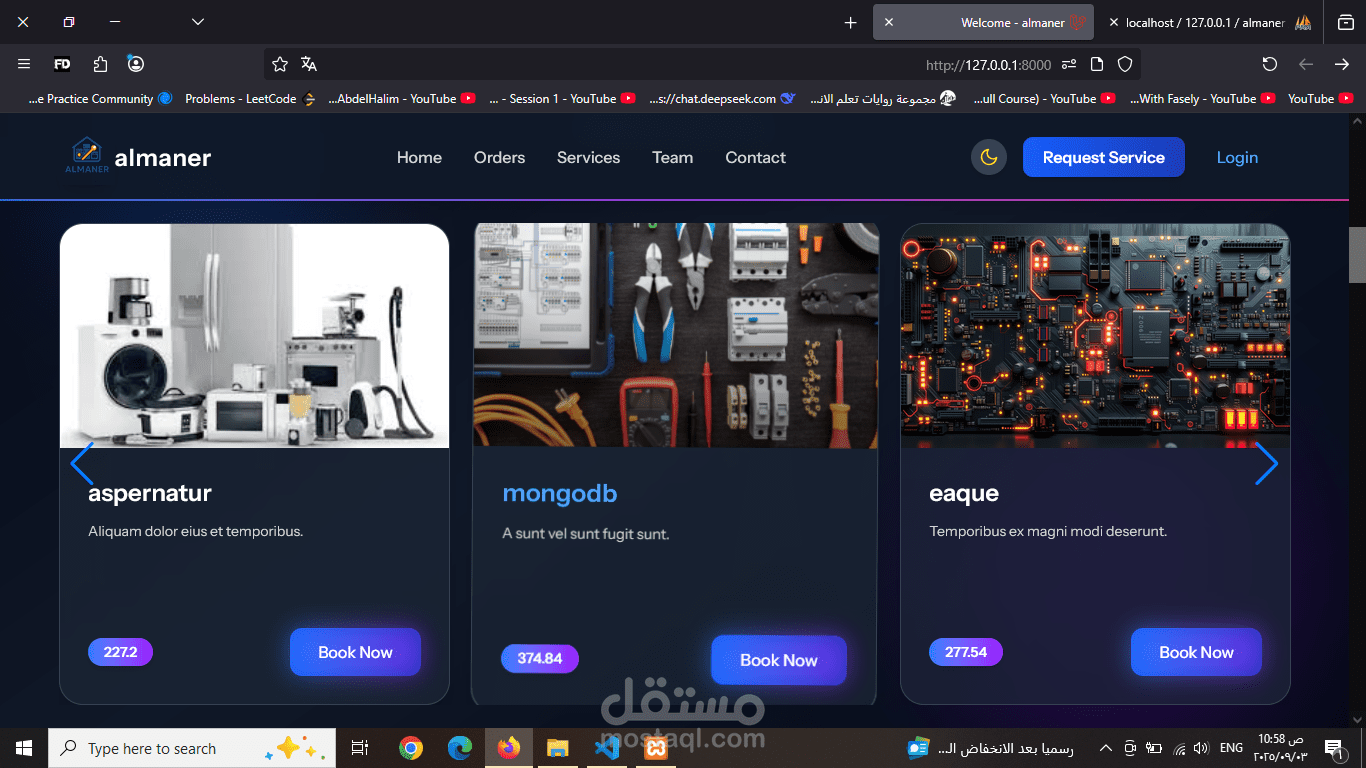Open the Home nav item
Screen dimensions: 1366x768
click(x=419, y=157)
